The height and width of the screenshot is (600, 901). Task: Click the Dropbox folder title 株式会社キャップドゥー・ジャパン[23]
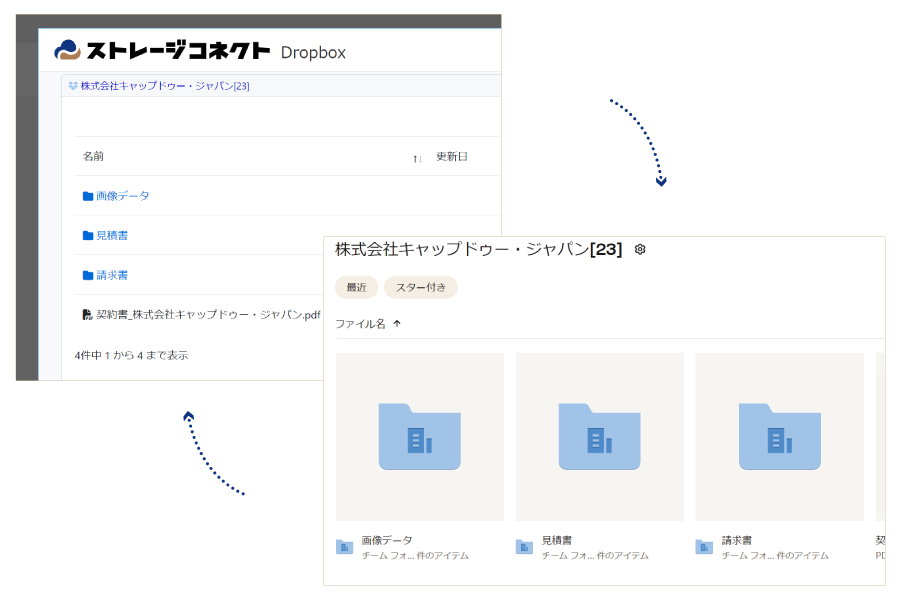click(479, 249)
